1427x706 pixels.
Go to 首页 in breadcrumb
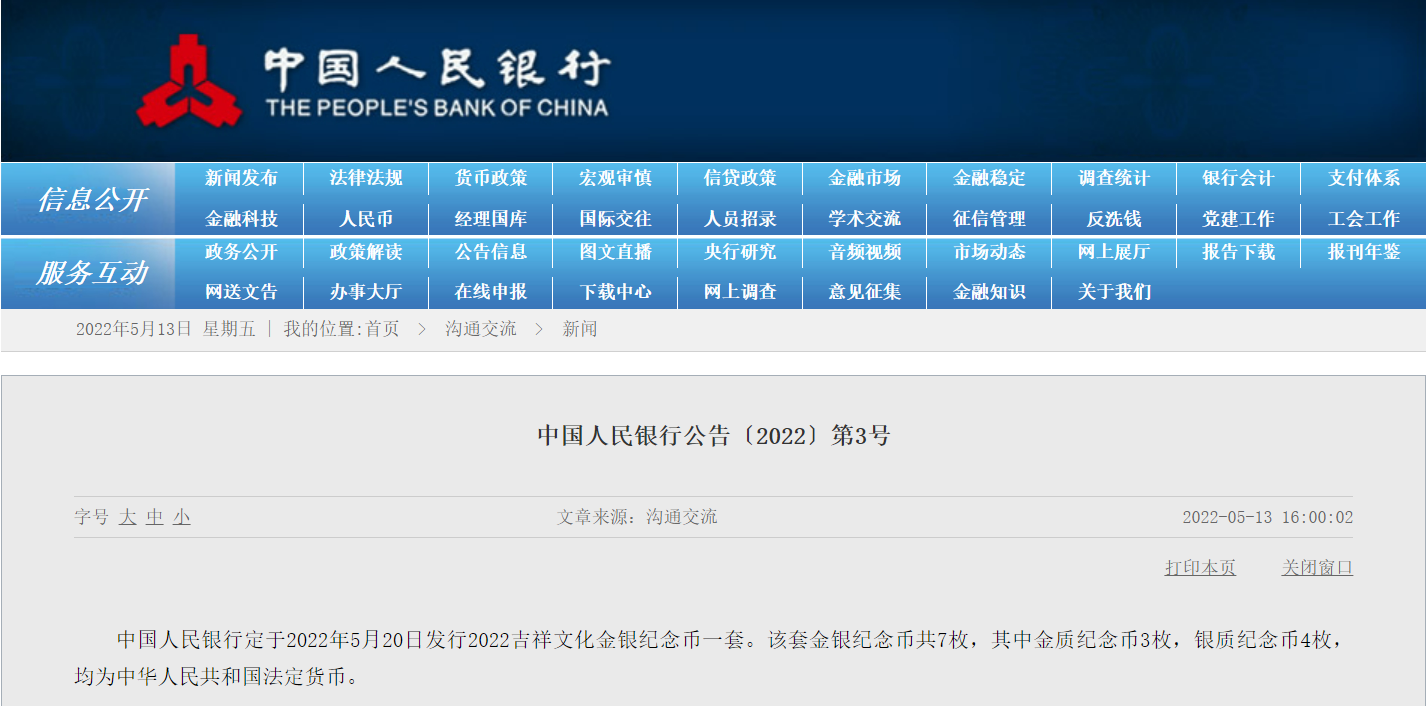(382, 329)
